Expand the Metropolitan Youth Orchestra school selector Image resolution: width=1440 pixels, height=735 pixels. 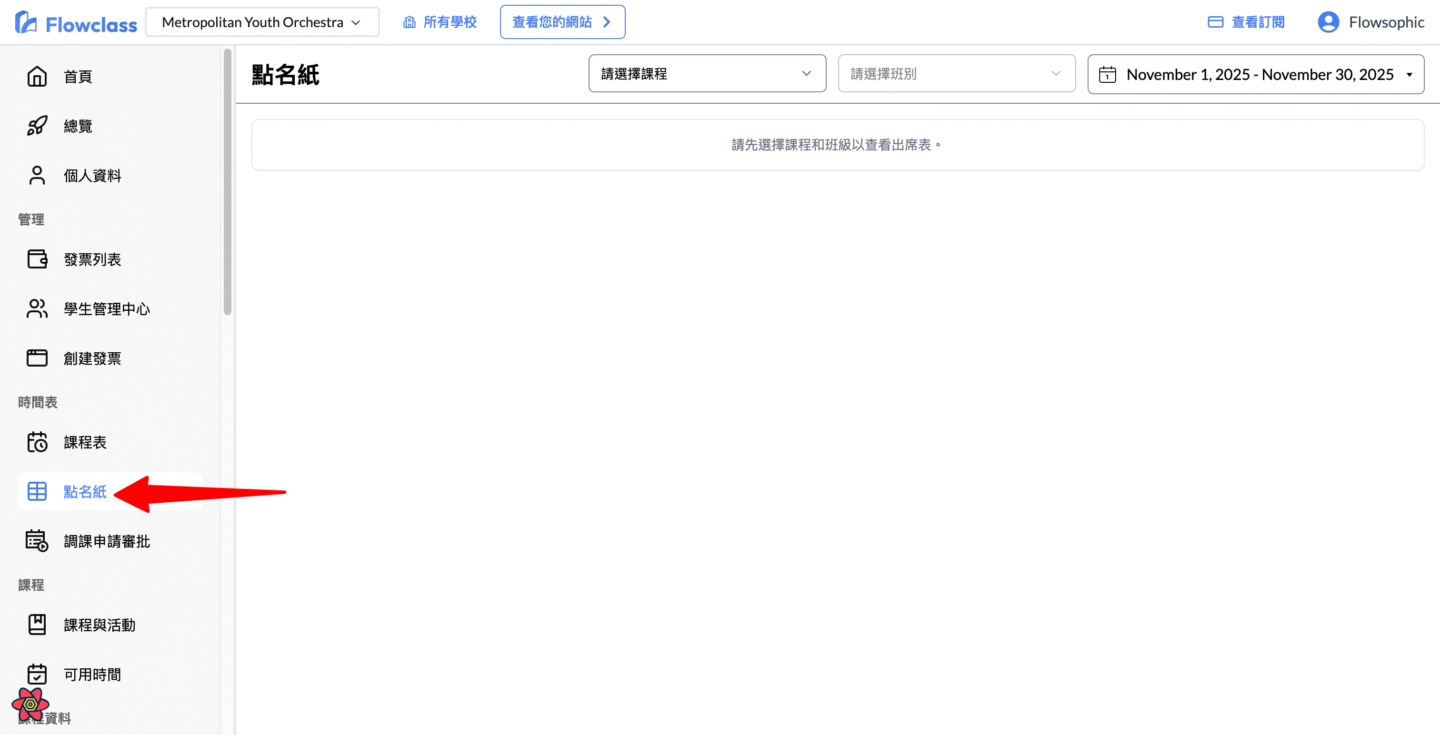tap(262, 22)
